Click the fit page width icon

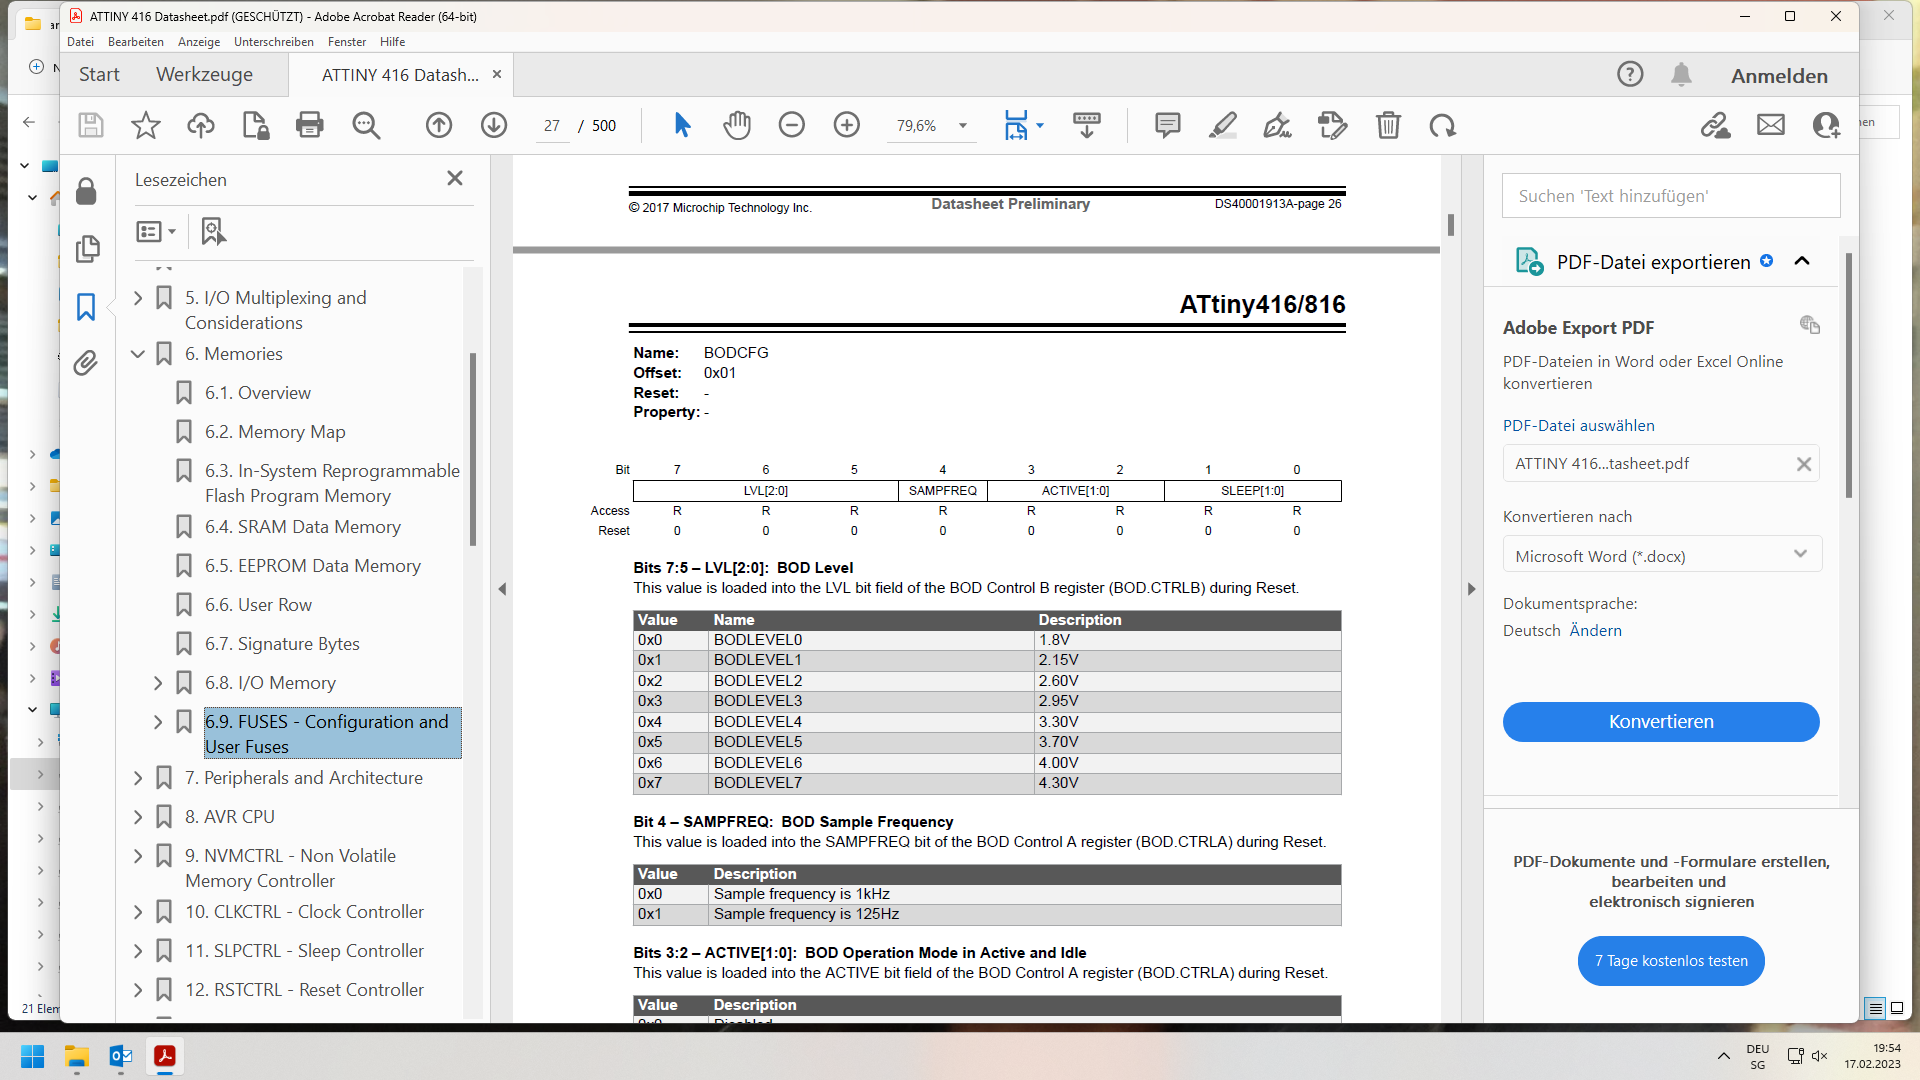(x=1016, y=125)
